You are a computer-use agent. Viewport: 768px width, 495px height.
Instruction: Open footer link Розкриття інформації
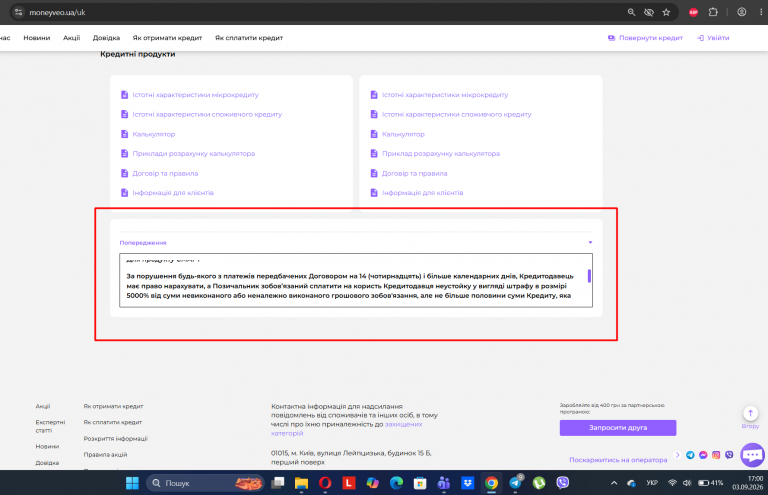tap(116, 438)
